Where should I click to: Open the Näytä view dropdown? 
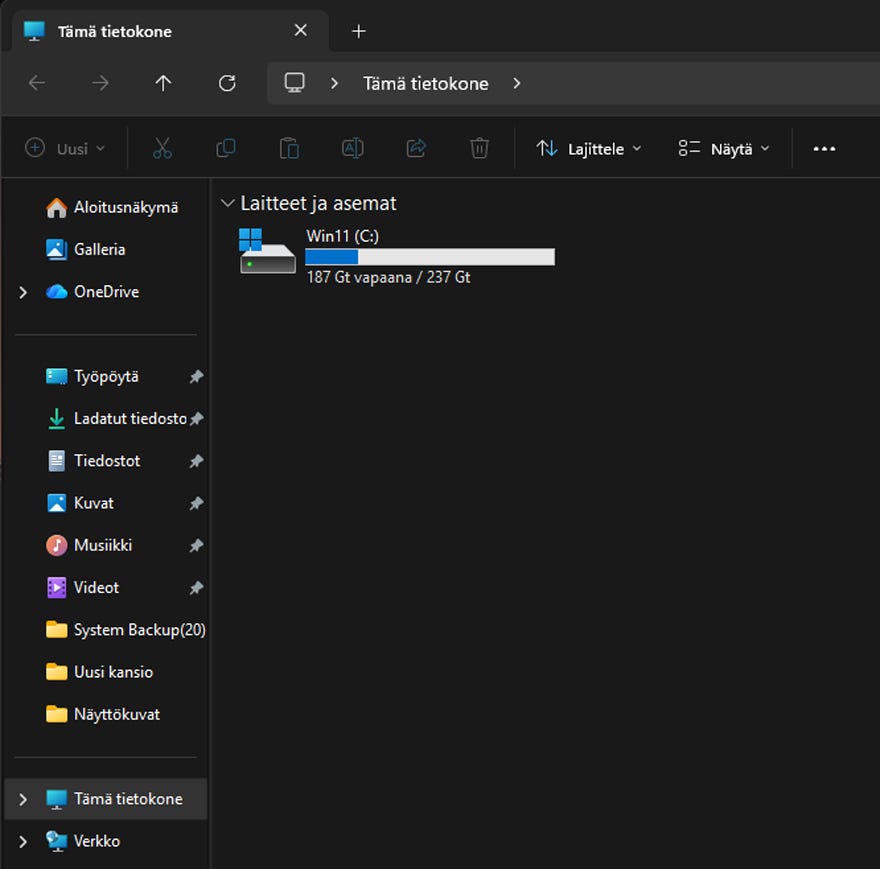pyautogui.click(x=724, y=149)
